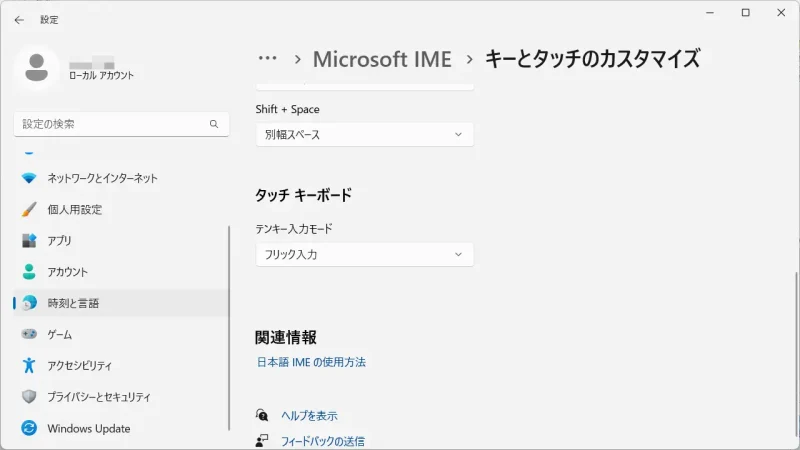Click the back arrow in the title bar
Screen dimensions: 800x450
19,19
